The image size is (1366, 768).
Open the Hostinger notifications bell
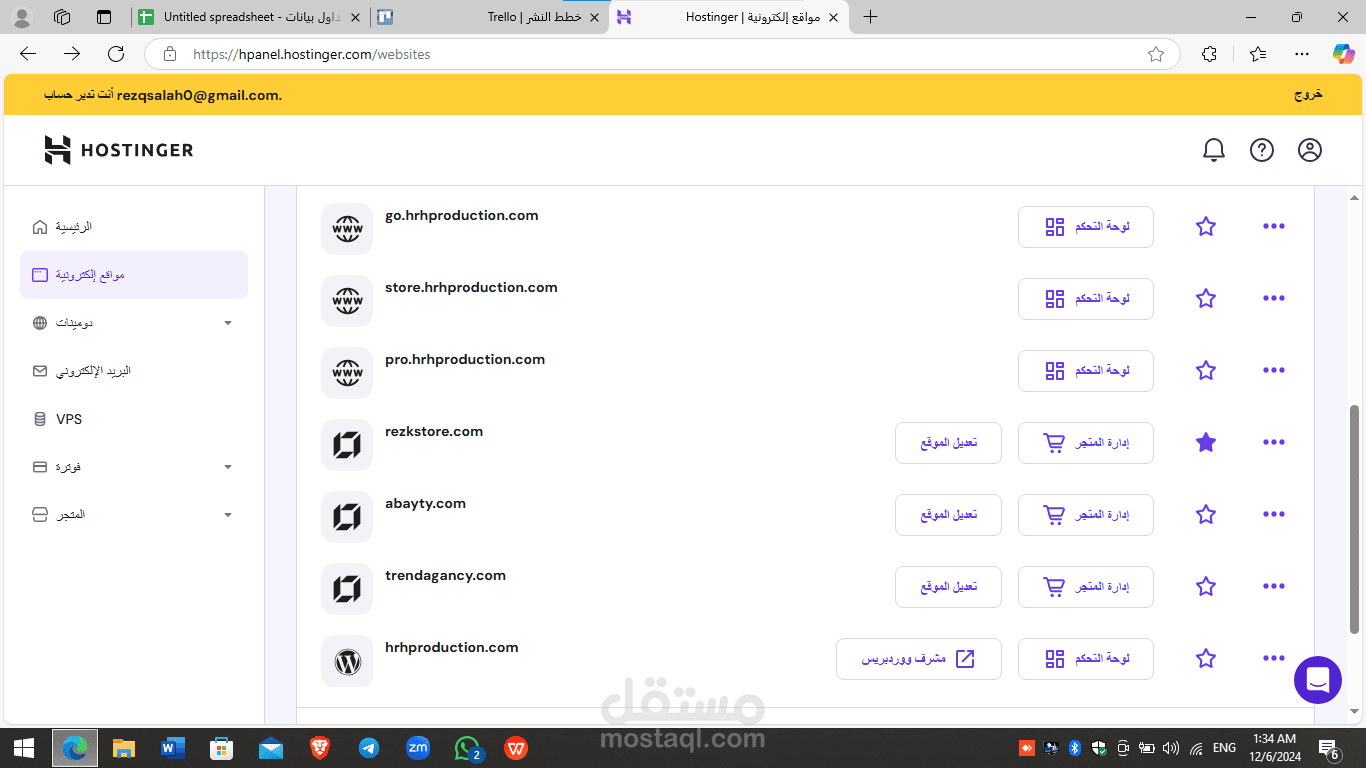click(1213, 150)
